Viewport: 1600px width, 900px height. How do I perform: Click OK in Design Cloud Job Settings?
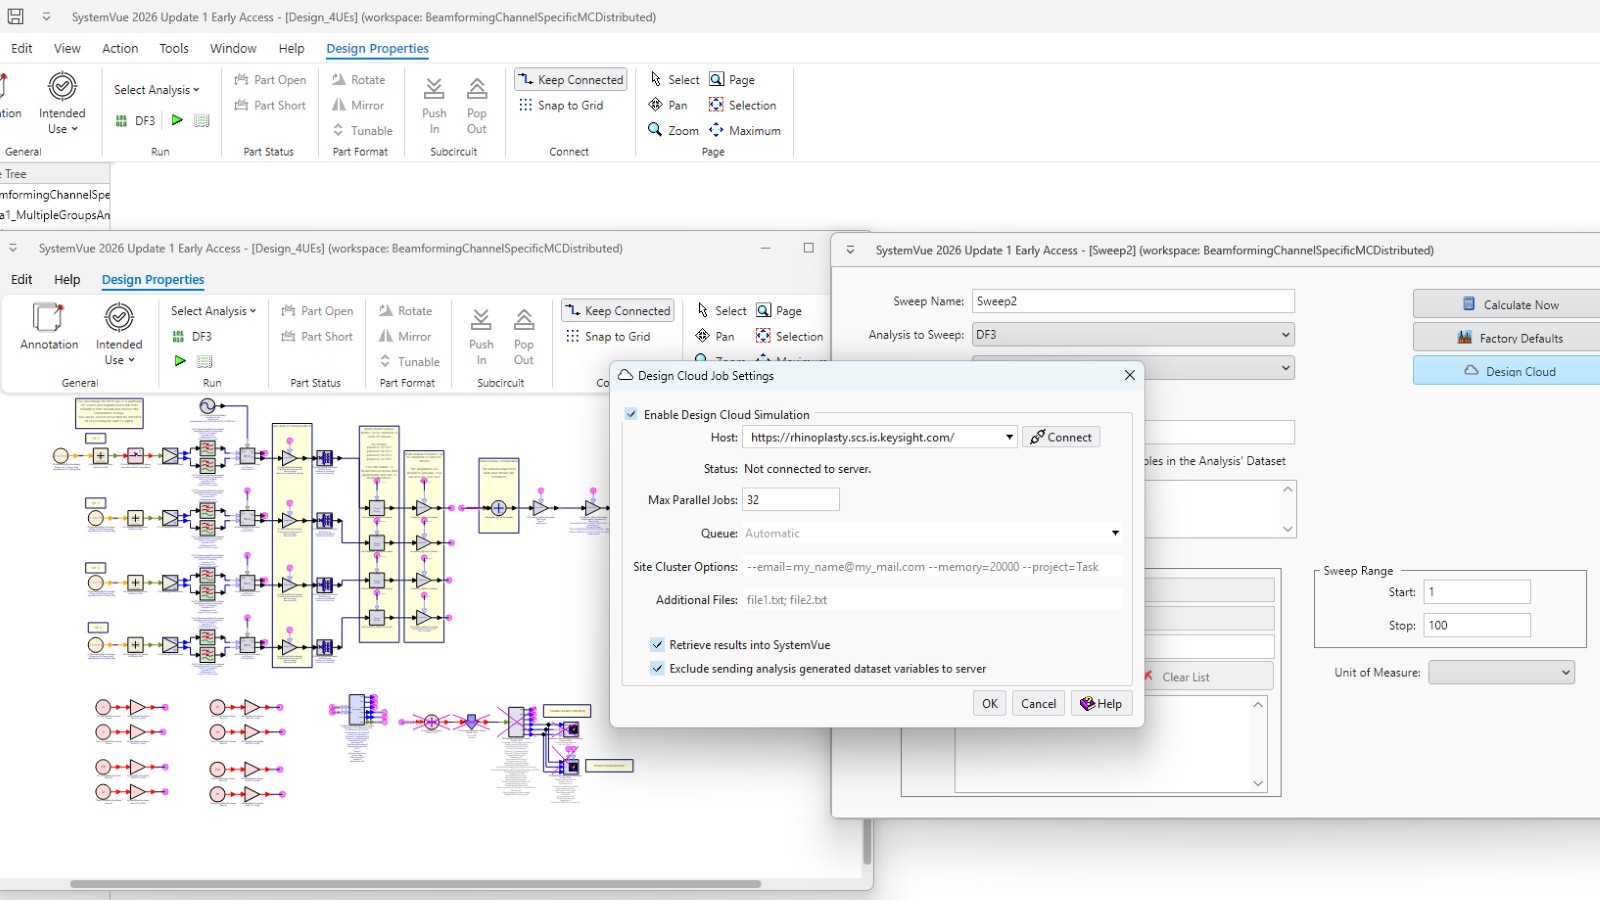[989, 704]
